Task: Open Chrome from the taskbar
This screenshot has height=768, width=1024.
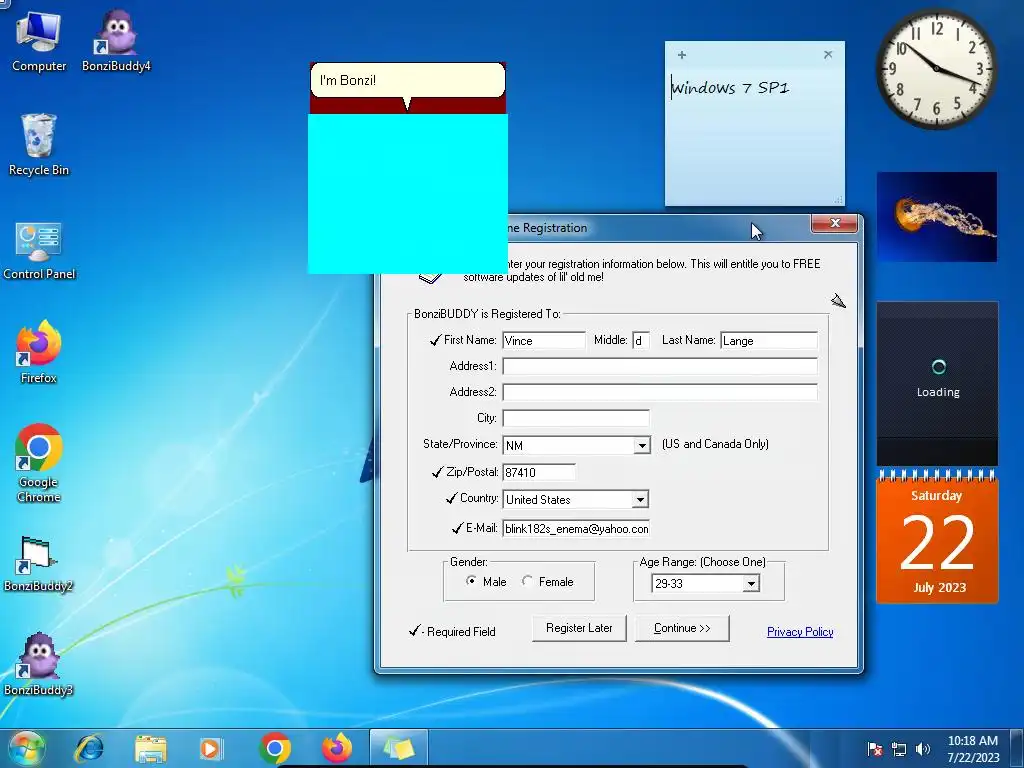Action: click(275, 748)
